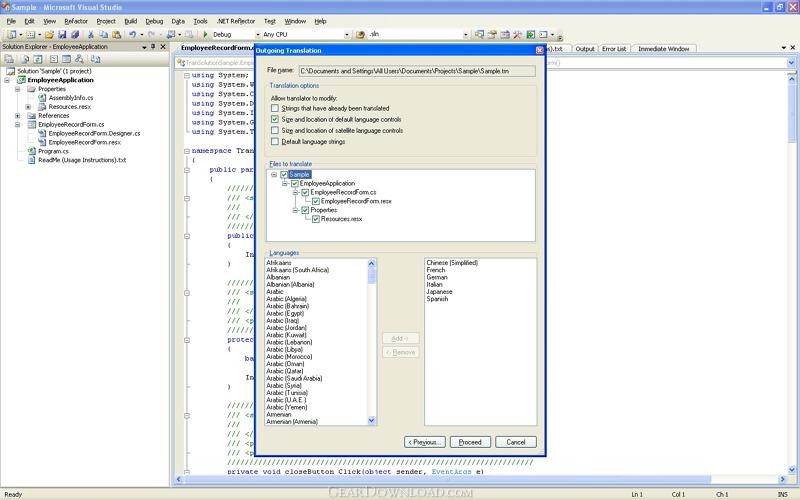This screenshot has width=800, height=500.
Task: Open the Object Browser toolbar icon
Action: coord(505,34)
